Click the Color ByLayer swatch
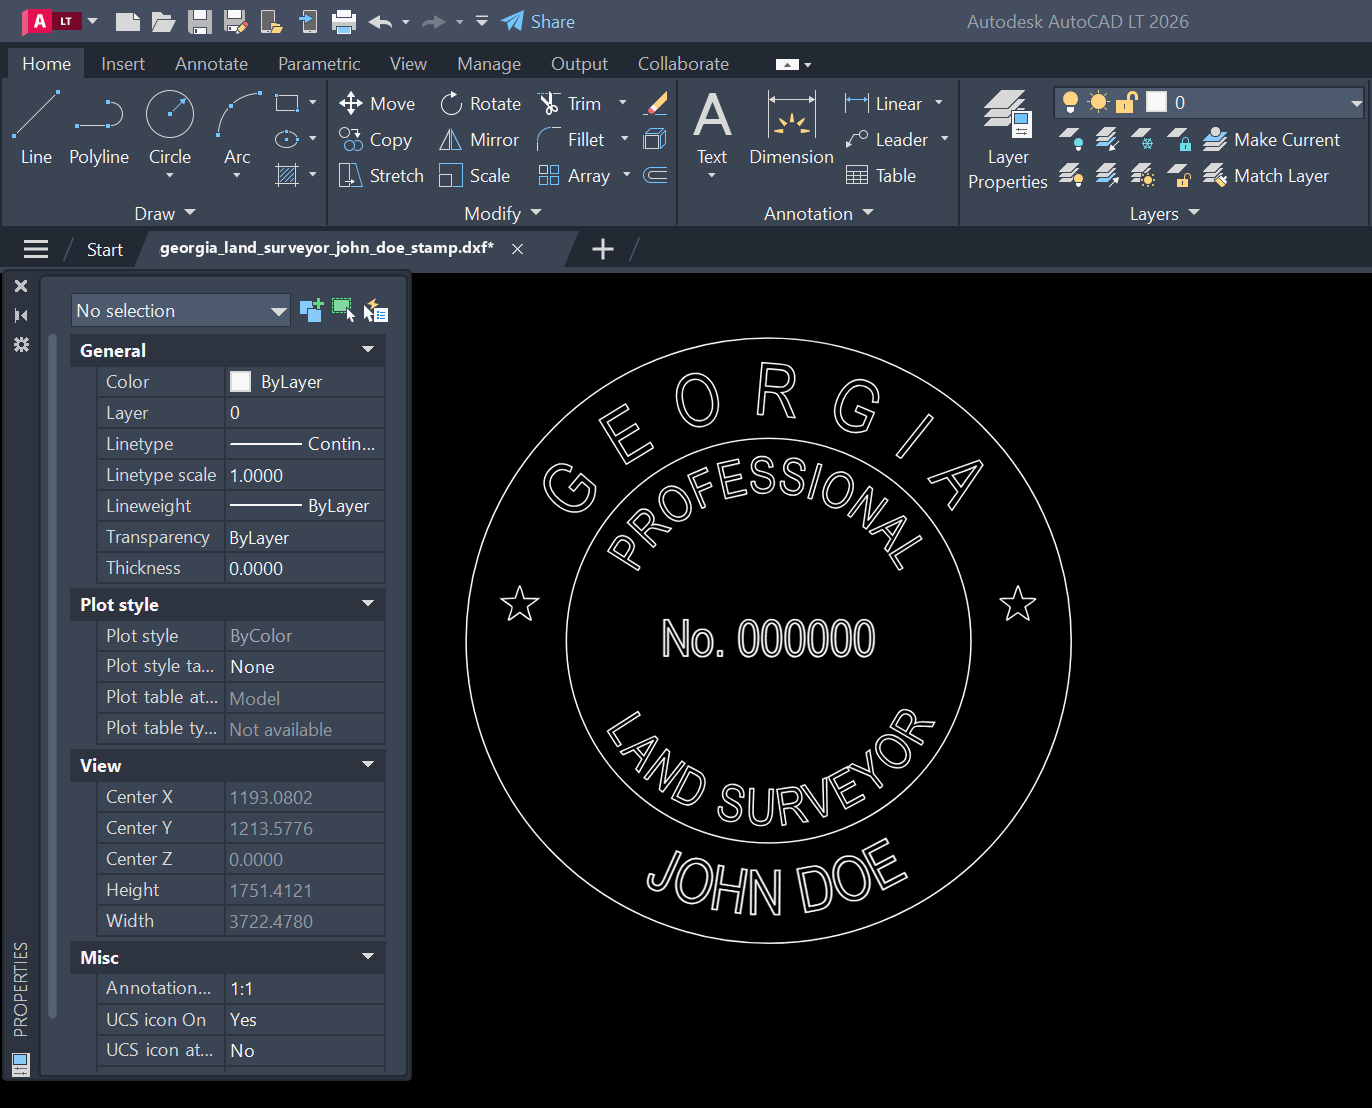 point(240,381)
